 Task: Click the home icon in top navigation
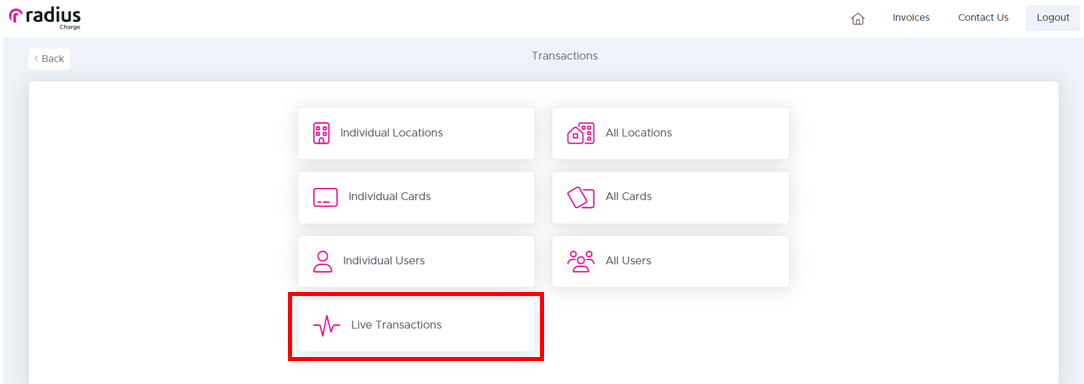(857, 19)
